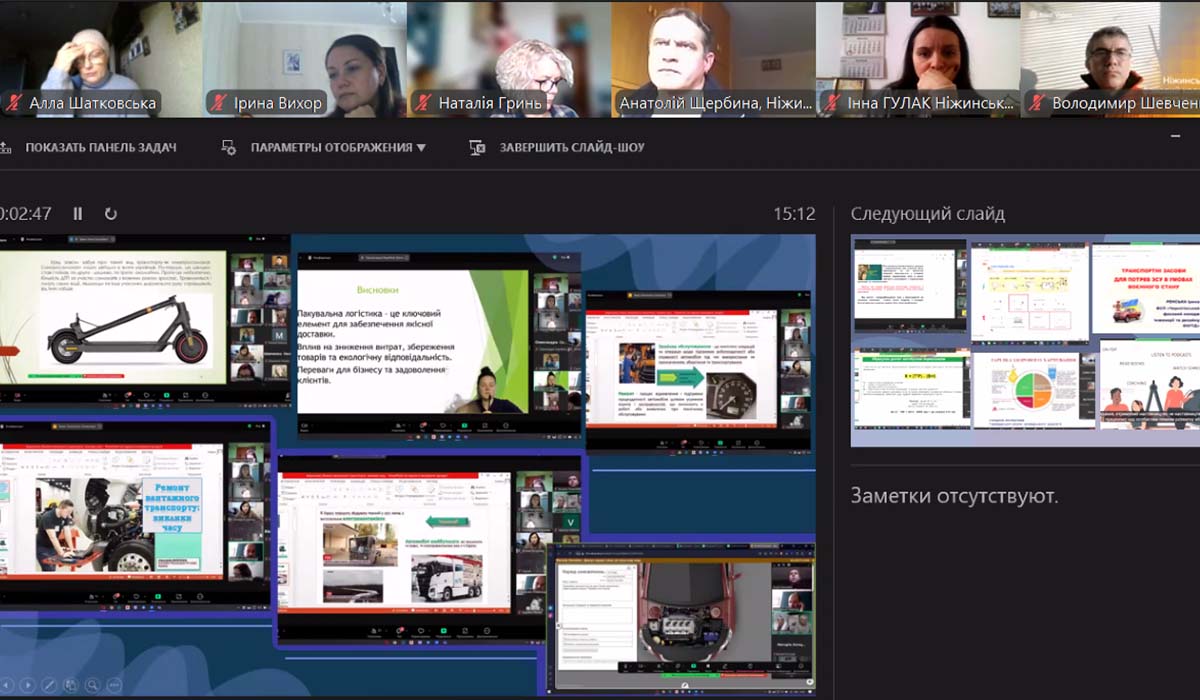Go to the previous slide arrow

[x=4, y=685]
